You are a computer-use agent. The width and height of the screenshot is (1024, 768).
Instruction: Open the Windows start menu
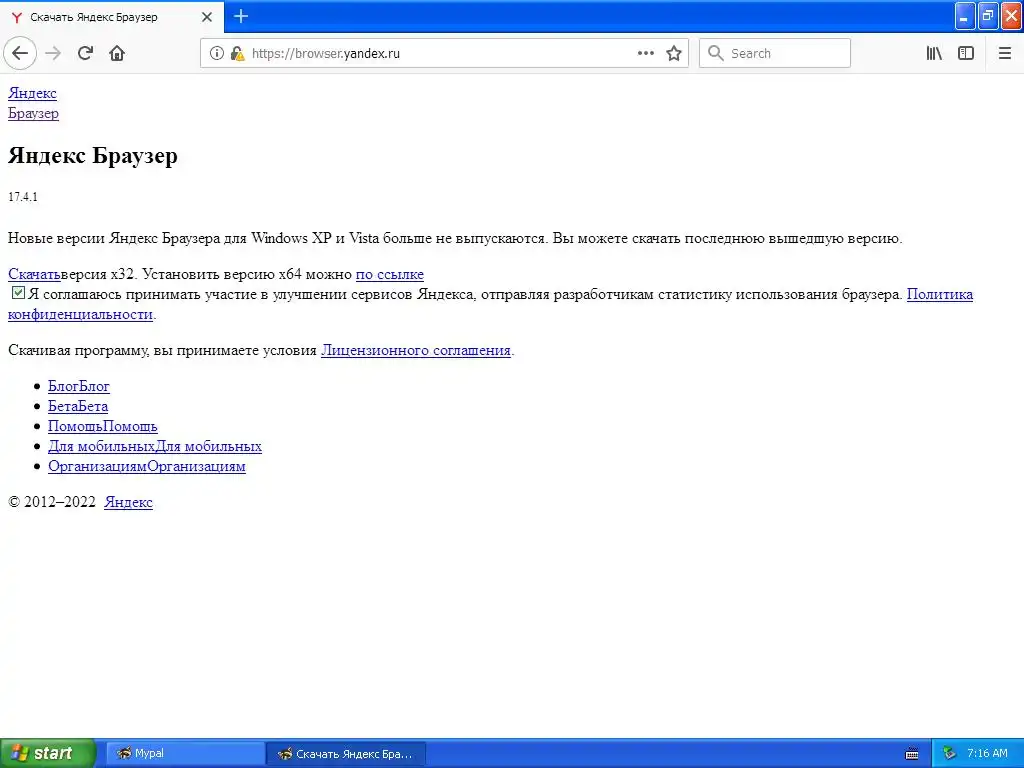click(46, 753)
